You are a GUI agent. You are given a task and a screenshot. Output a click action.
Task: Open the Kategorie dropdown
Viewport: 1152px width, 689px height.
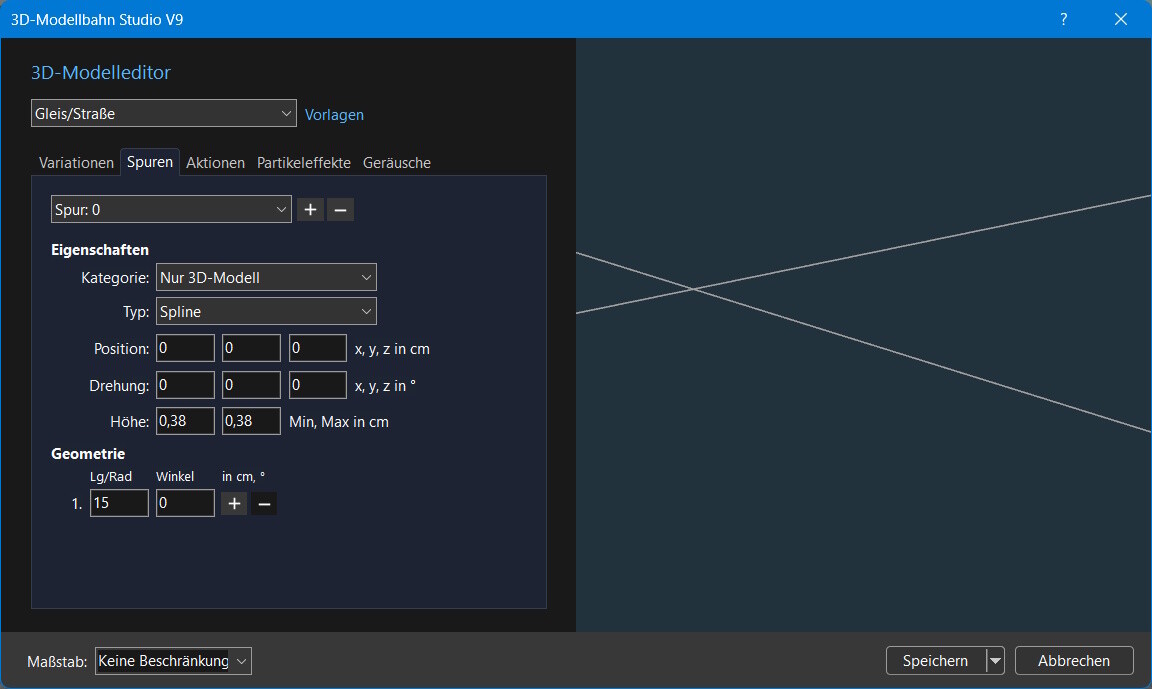tap(266, 278)
